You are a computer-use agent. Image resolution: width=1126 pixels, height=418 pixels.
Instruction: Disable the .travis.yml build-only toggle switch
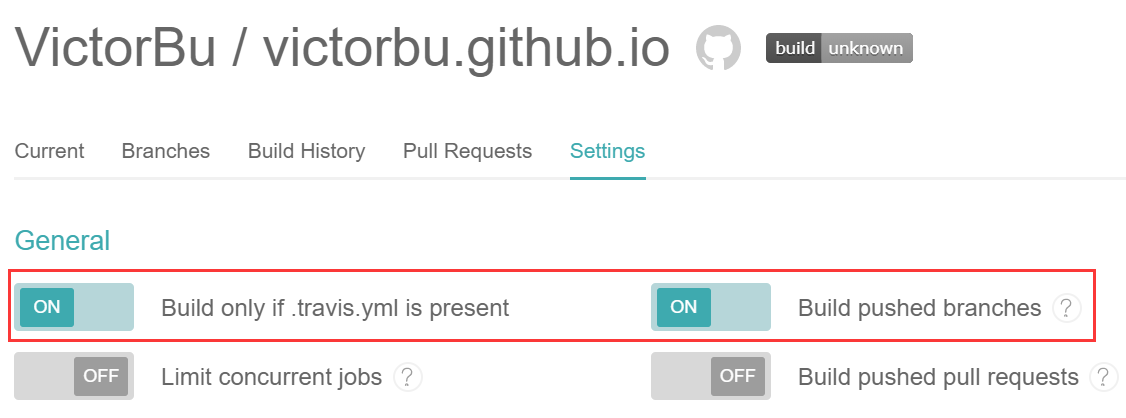(74, 307)
